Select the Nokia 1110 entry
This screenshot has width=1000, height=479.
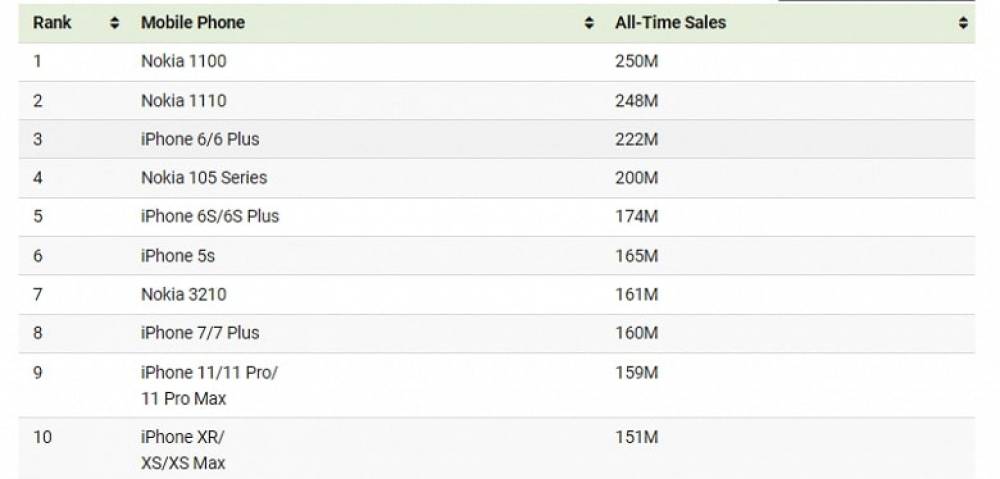coord(184,101)
